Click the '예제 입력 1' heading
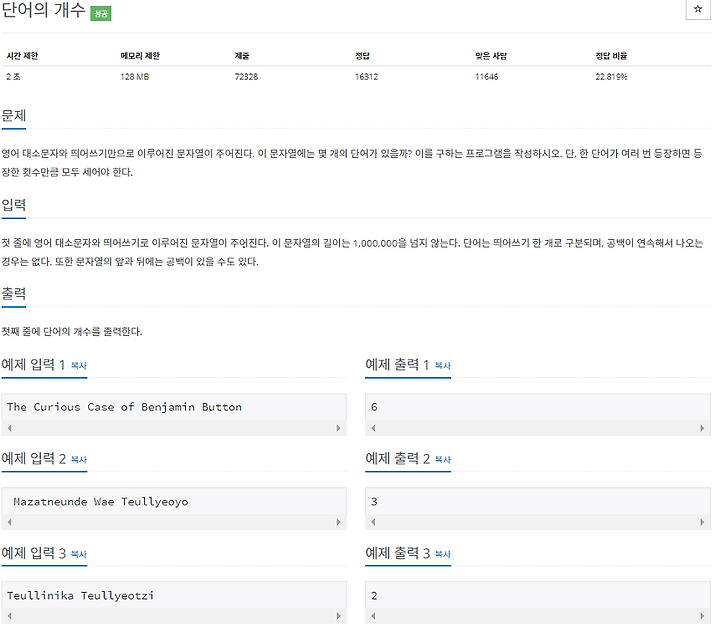The height and width of the screenshot is (632, 720). [x=33, y=365]
